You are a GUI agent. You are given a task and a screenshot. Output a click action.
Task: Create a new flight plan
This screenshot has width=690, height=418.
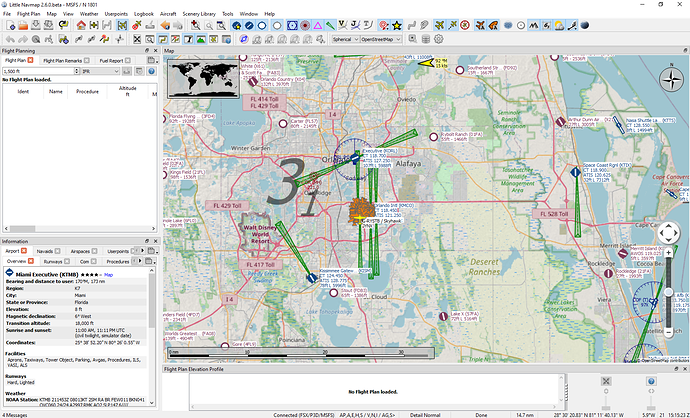click(x=10, y=26)
